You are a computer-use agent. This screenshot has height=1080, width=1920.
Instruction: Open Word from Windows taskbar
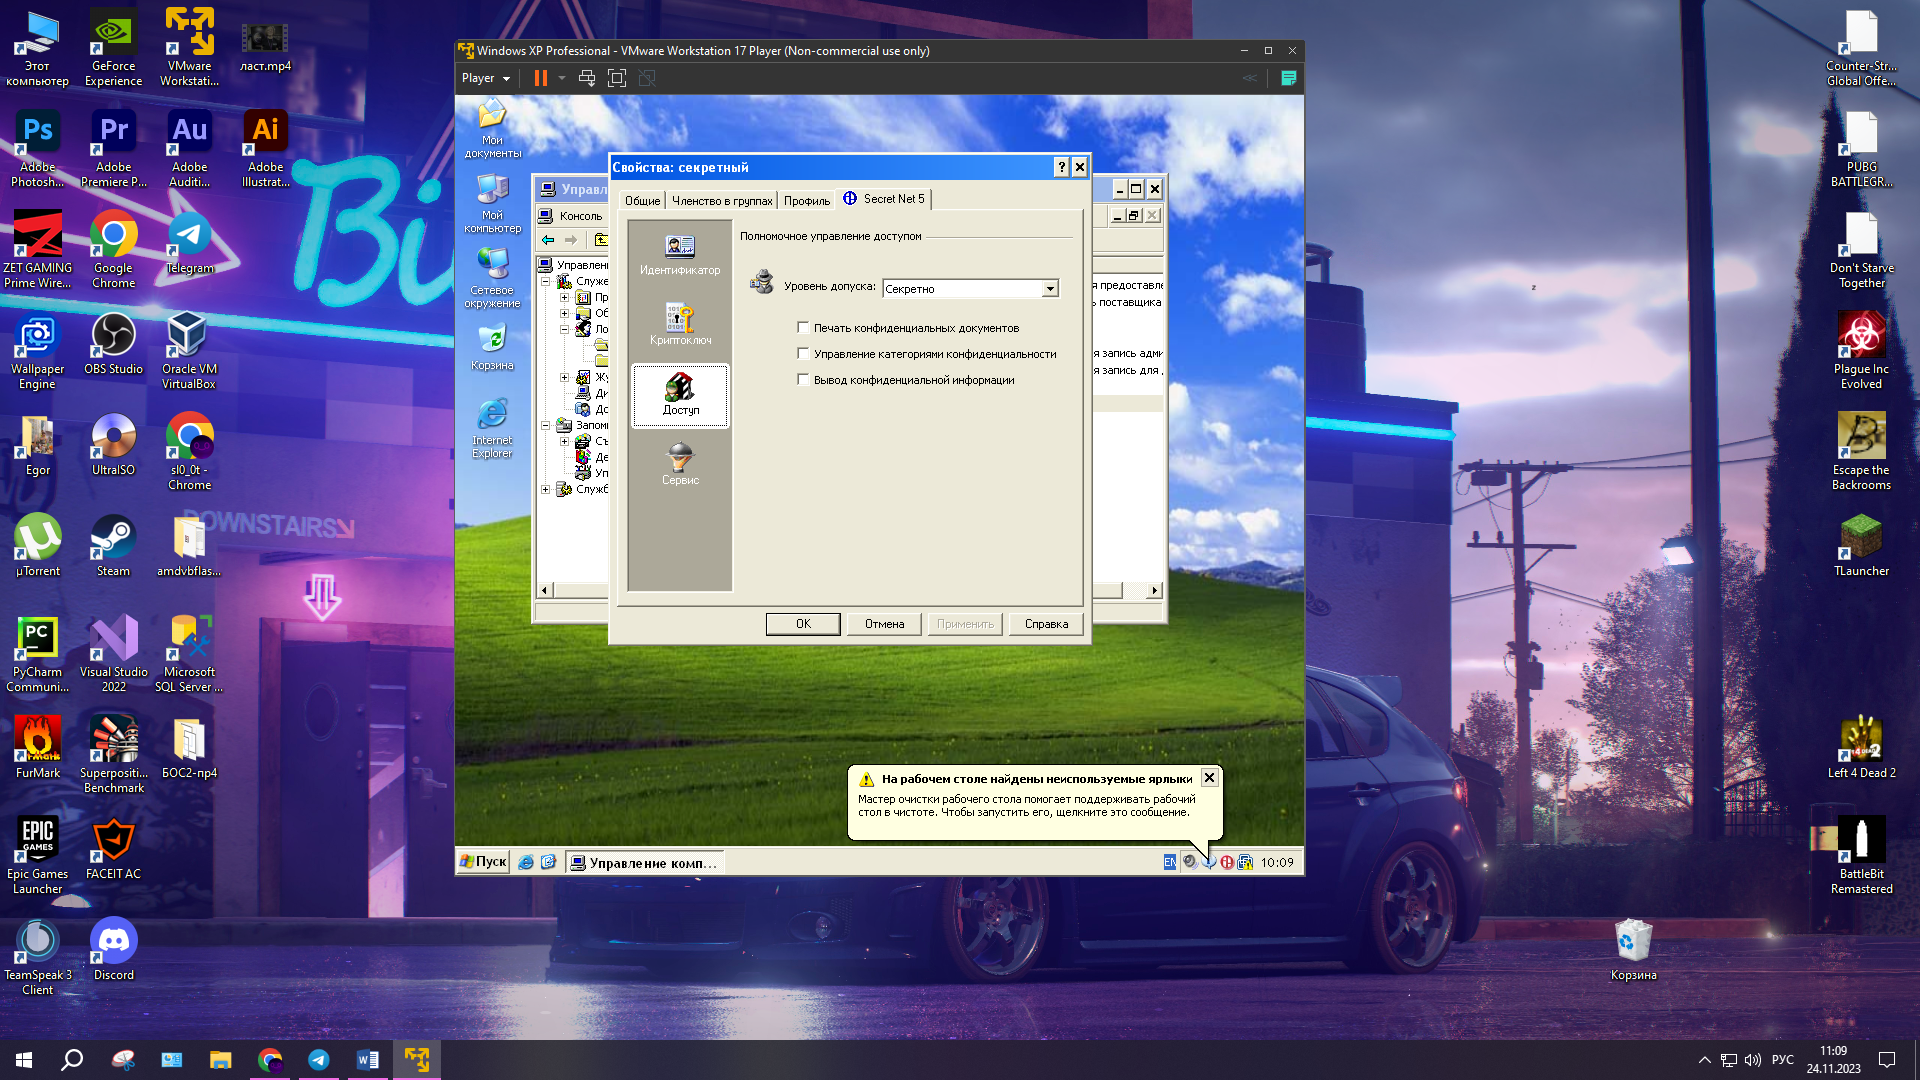coord(367,1060)
